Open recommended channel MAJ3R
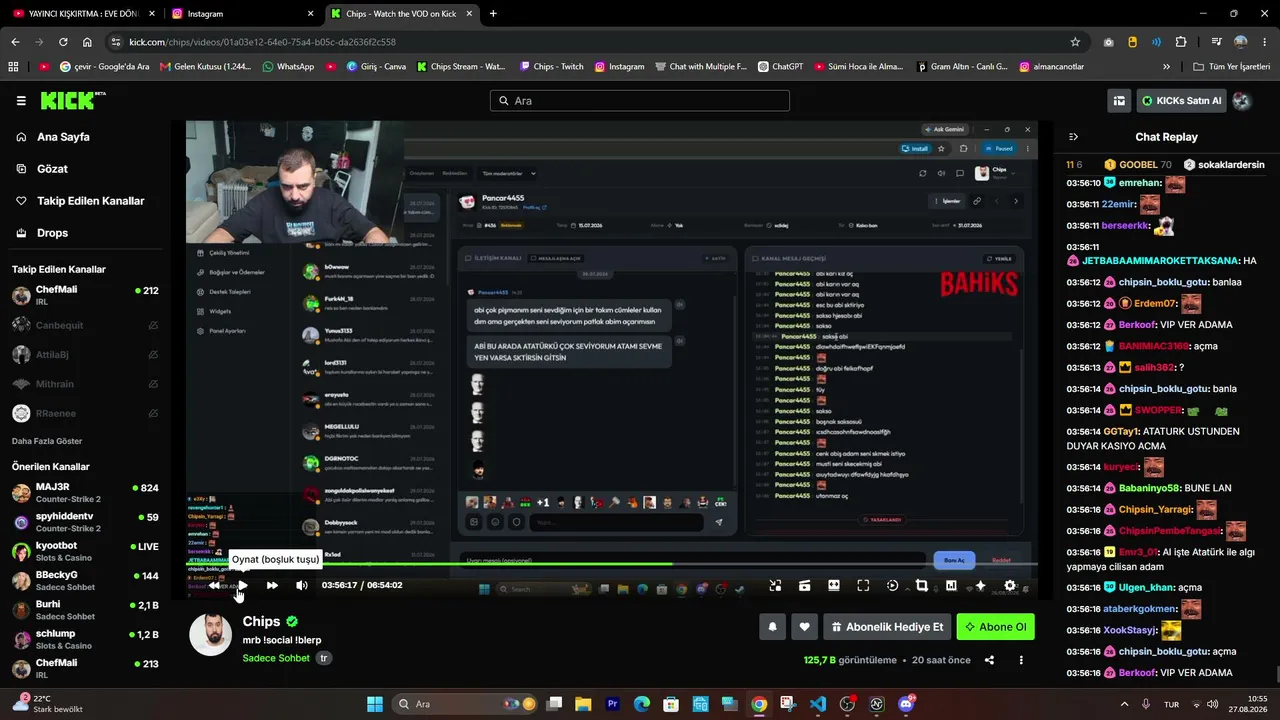Screen dimensions: 1280x720 click(x=85, y=493)
